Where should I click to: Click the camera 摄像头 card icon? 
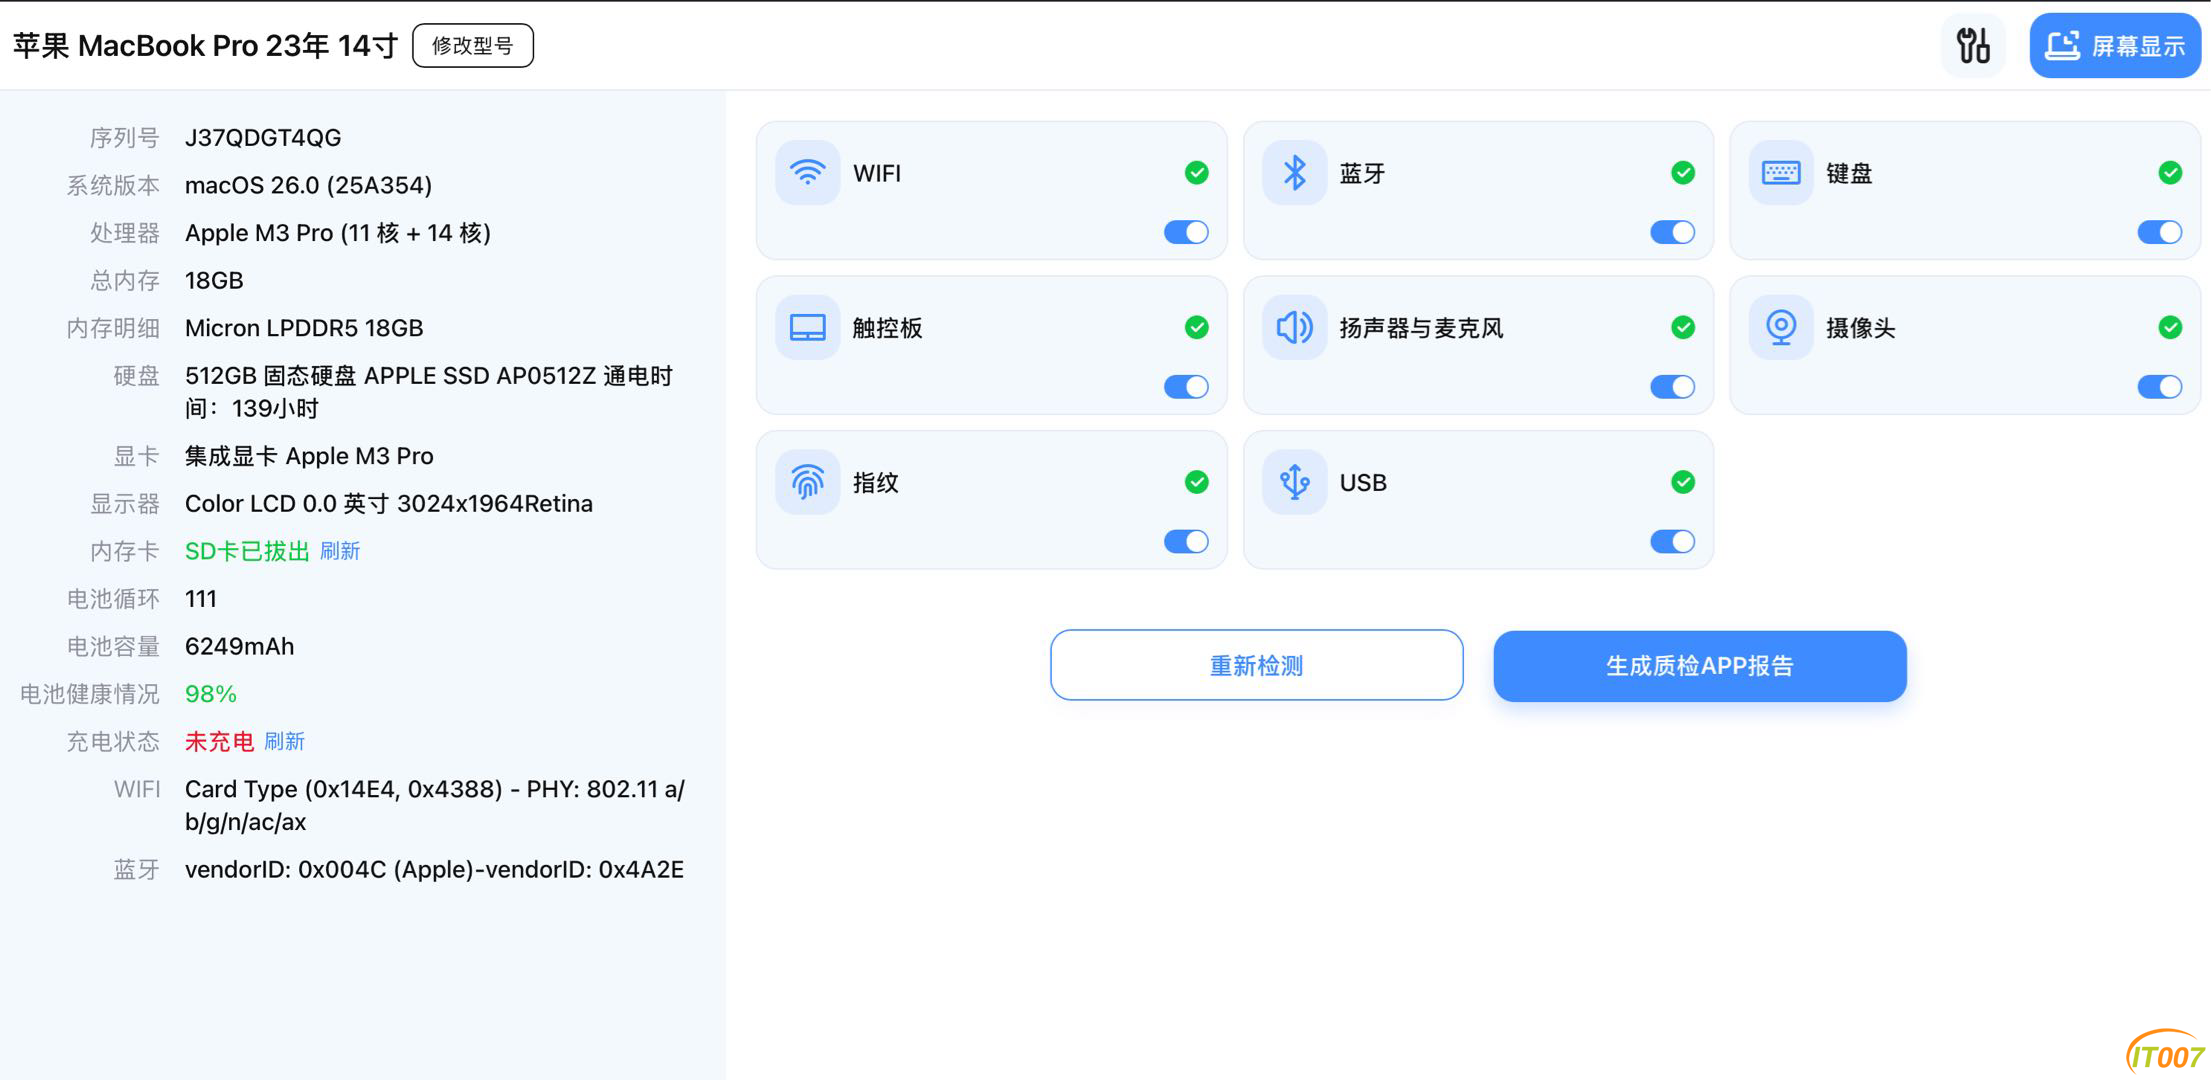click(x=1781, y=328)
